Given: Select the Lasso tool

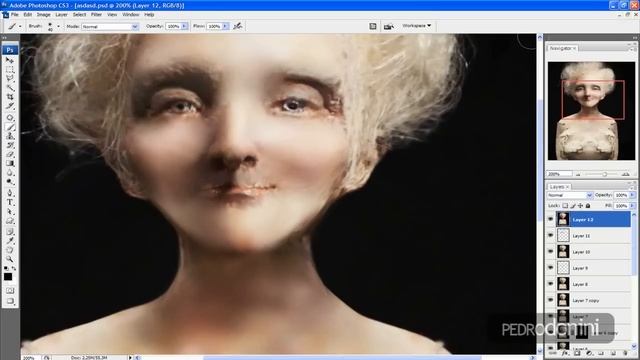Looking at the screenshot, I should click(10, 78).
